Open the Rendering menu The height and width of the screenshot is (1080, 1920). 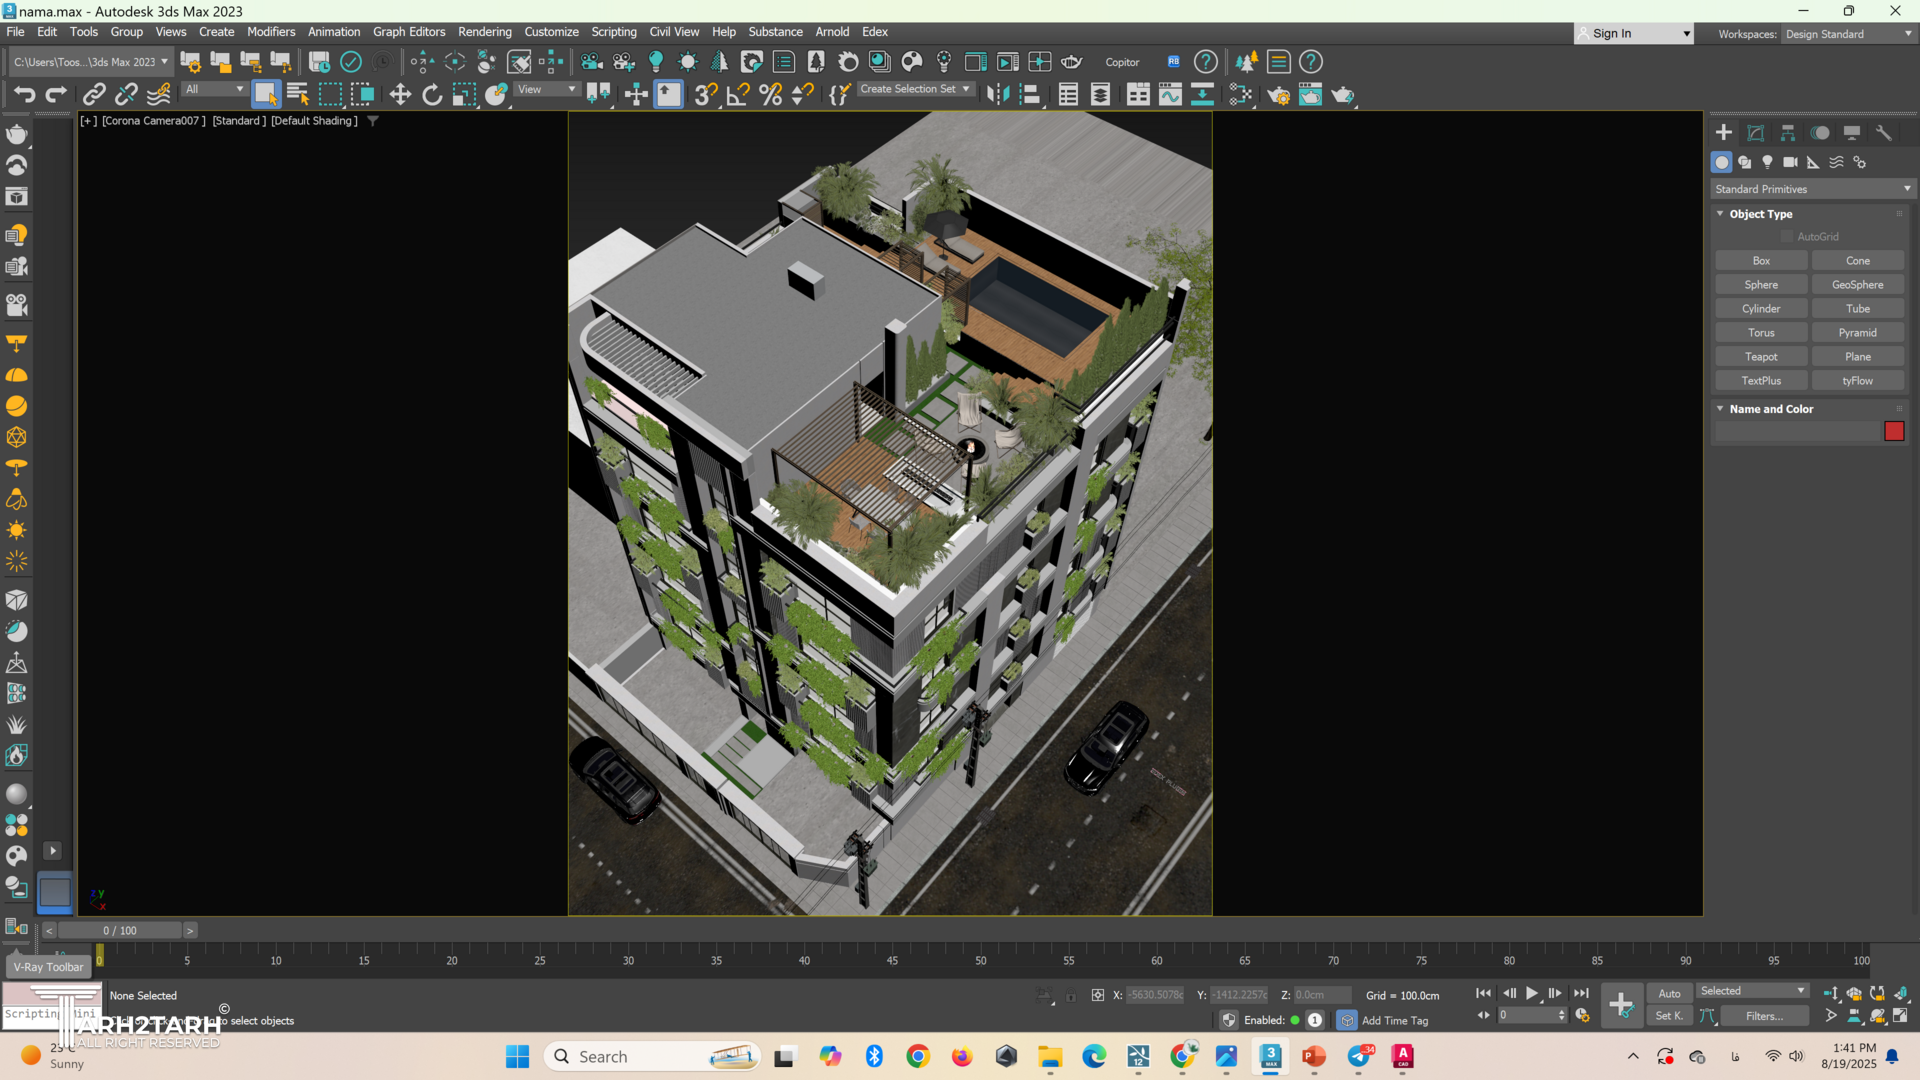484,32
